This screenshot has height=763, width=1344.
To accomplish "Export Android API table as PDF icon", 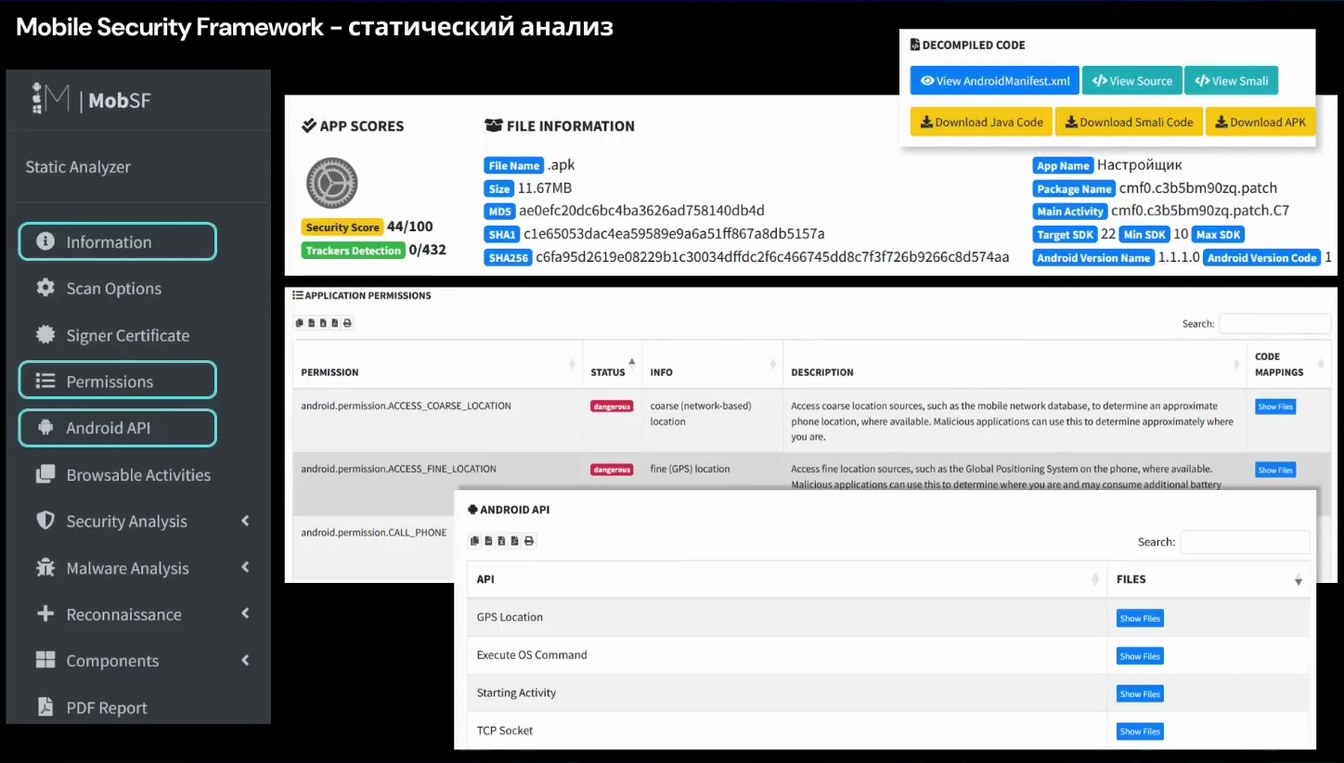I will coord(514,541).
